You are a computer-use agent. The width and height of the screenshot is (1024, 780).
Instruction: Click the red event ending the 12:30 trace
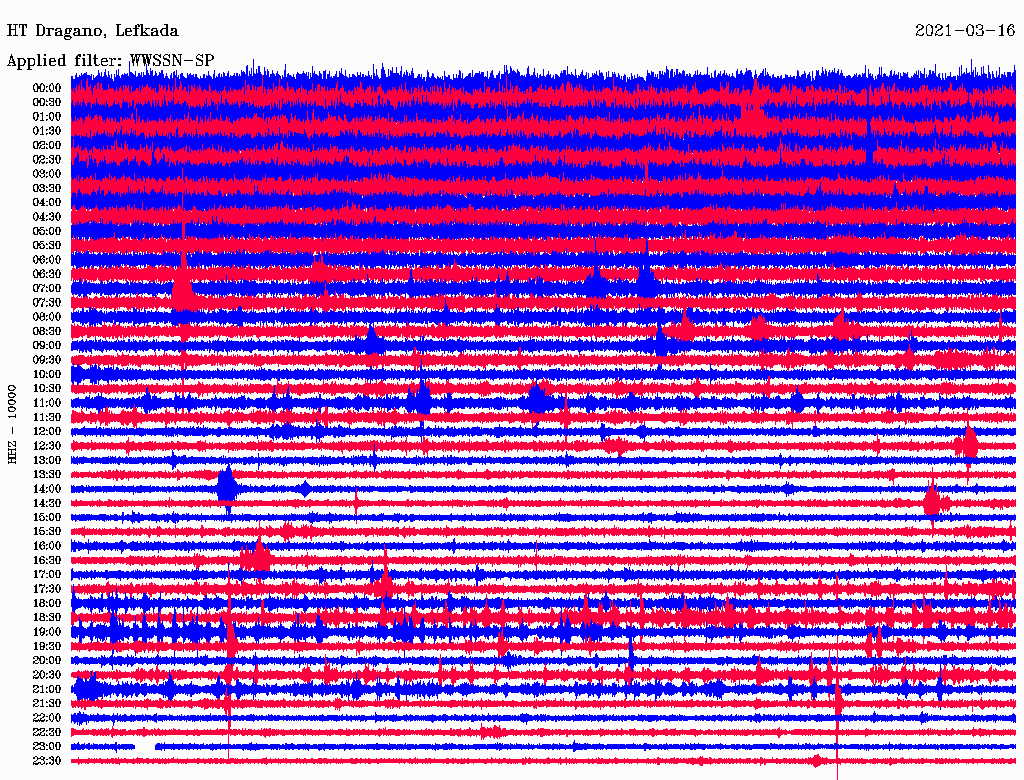[x=967, y=444]
